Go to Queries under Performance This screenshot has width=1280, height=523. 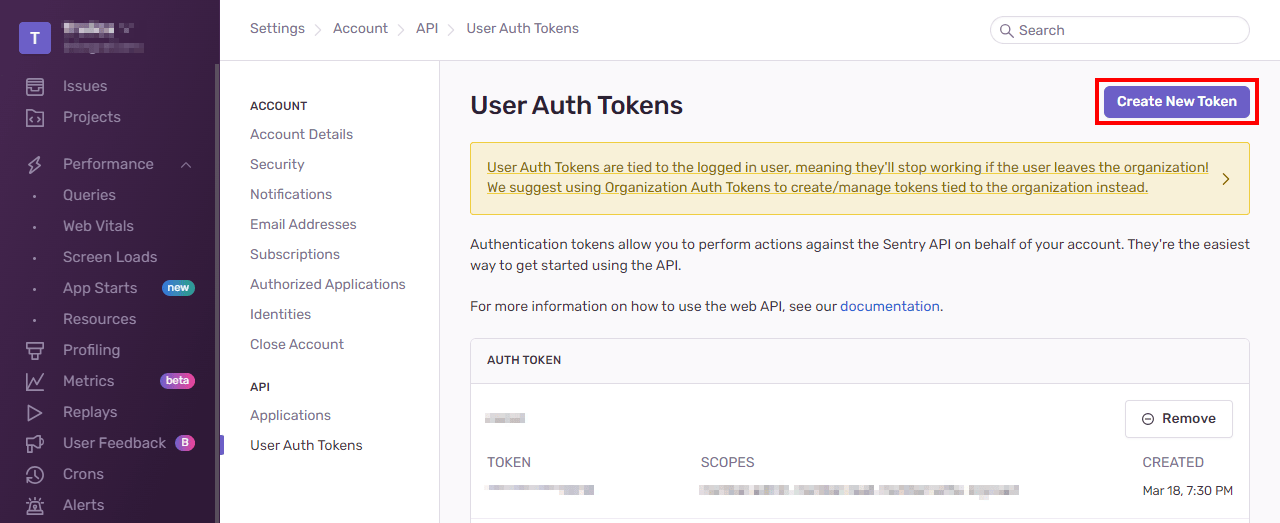pos(89,195)
